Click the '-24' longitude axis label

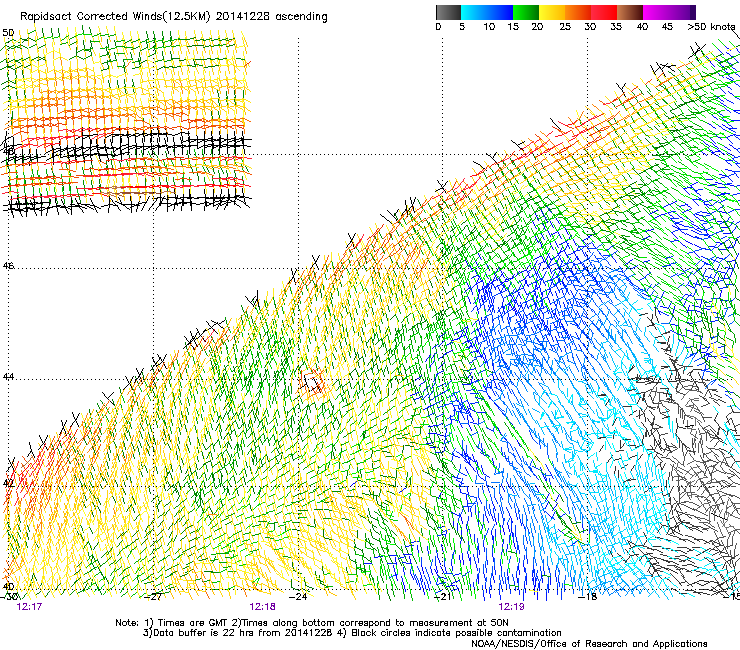click(298, 597)
